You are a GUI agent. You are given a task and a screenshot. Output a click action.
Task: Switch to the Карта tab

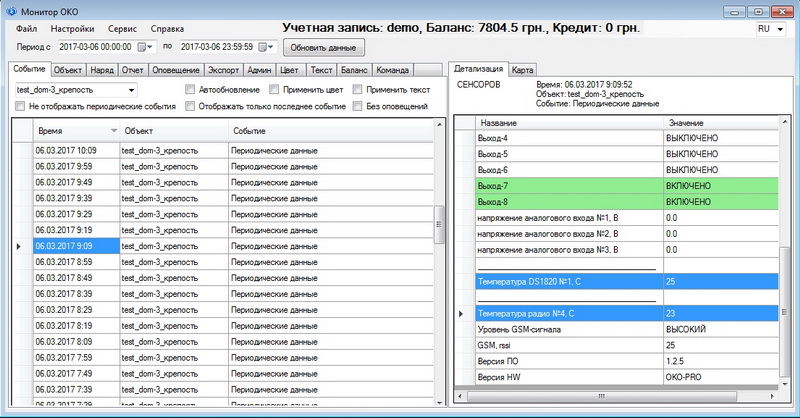(x=522, y=70)
